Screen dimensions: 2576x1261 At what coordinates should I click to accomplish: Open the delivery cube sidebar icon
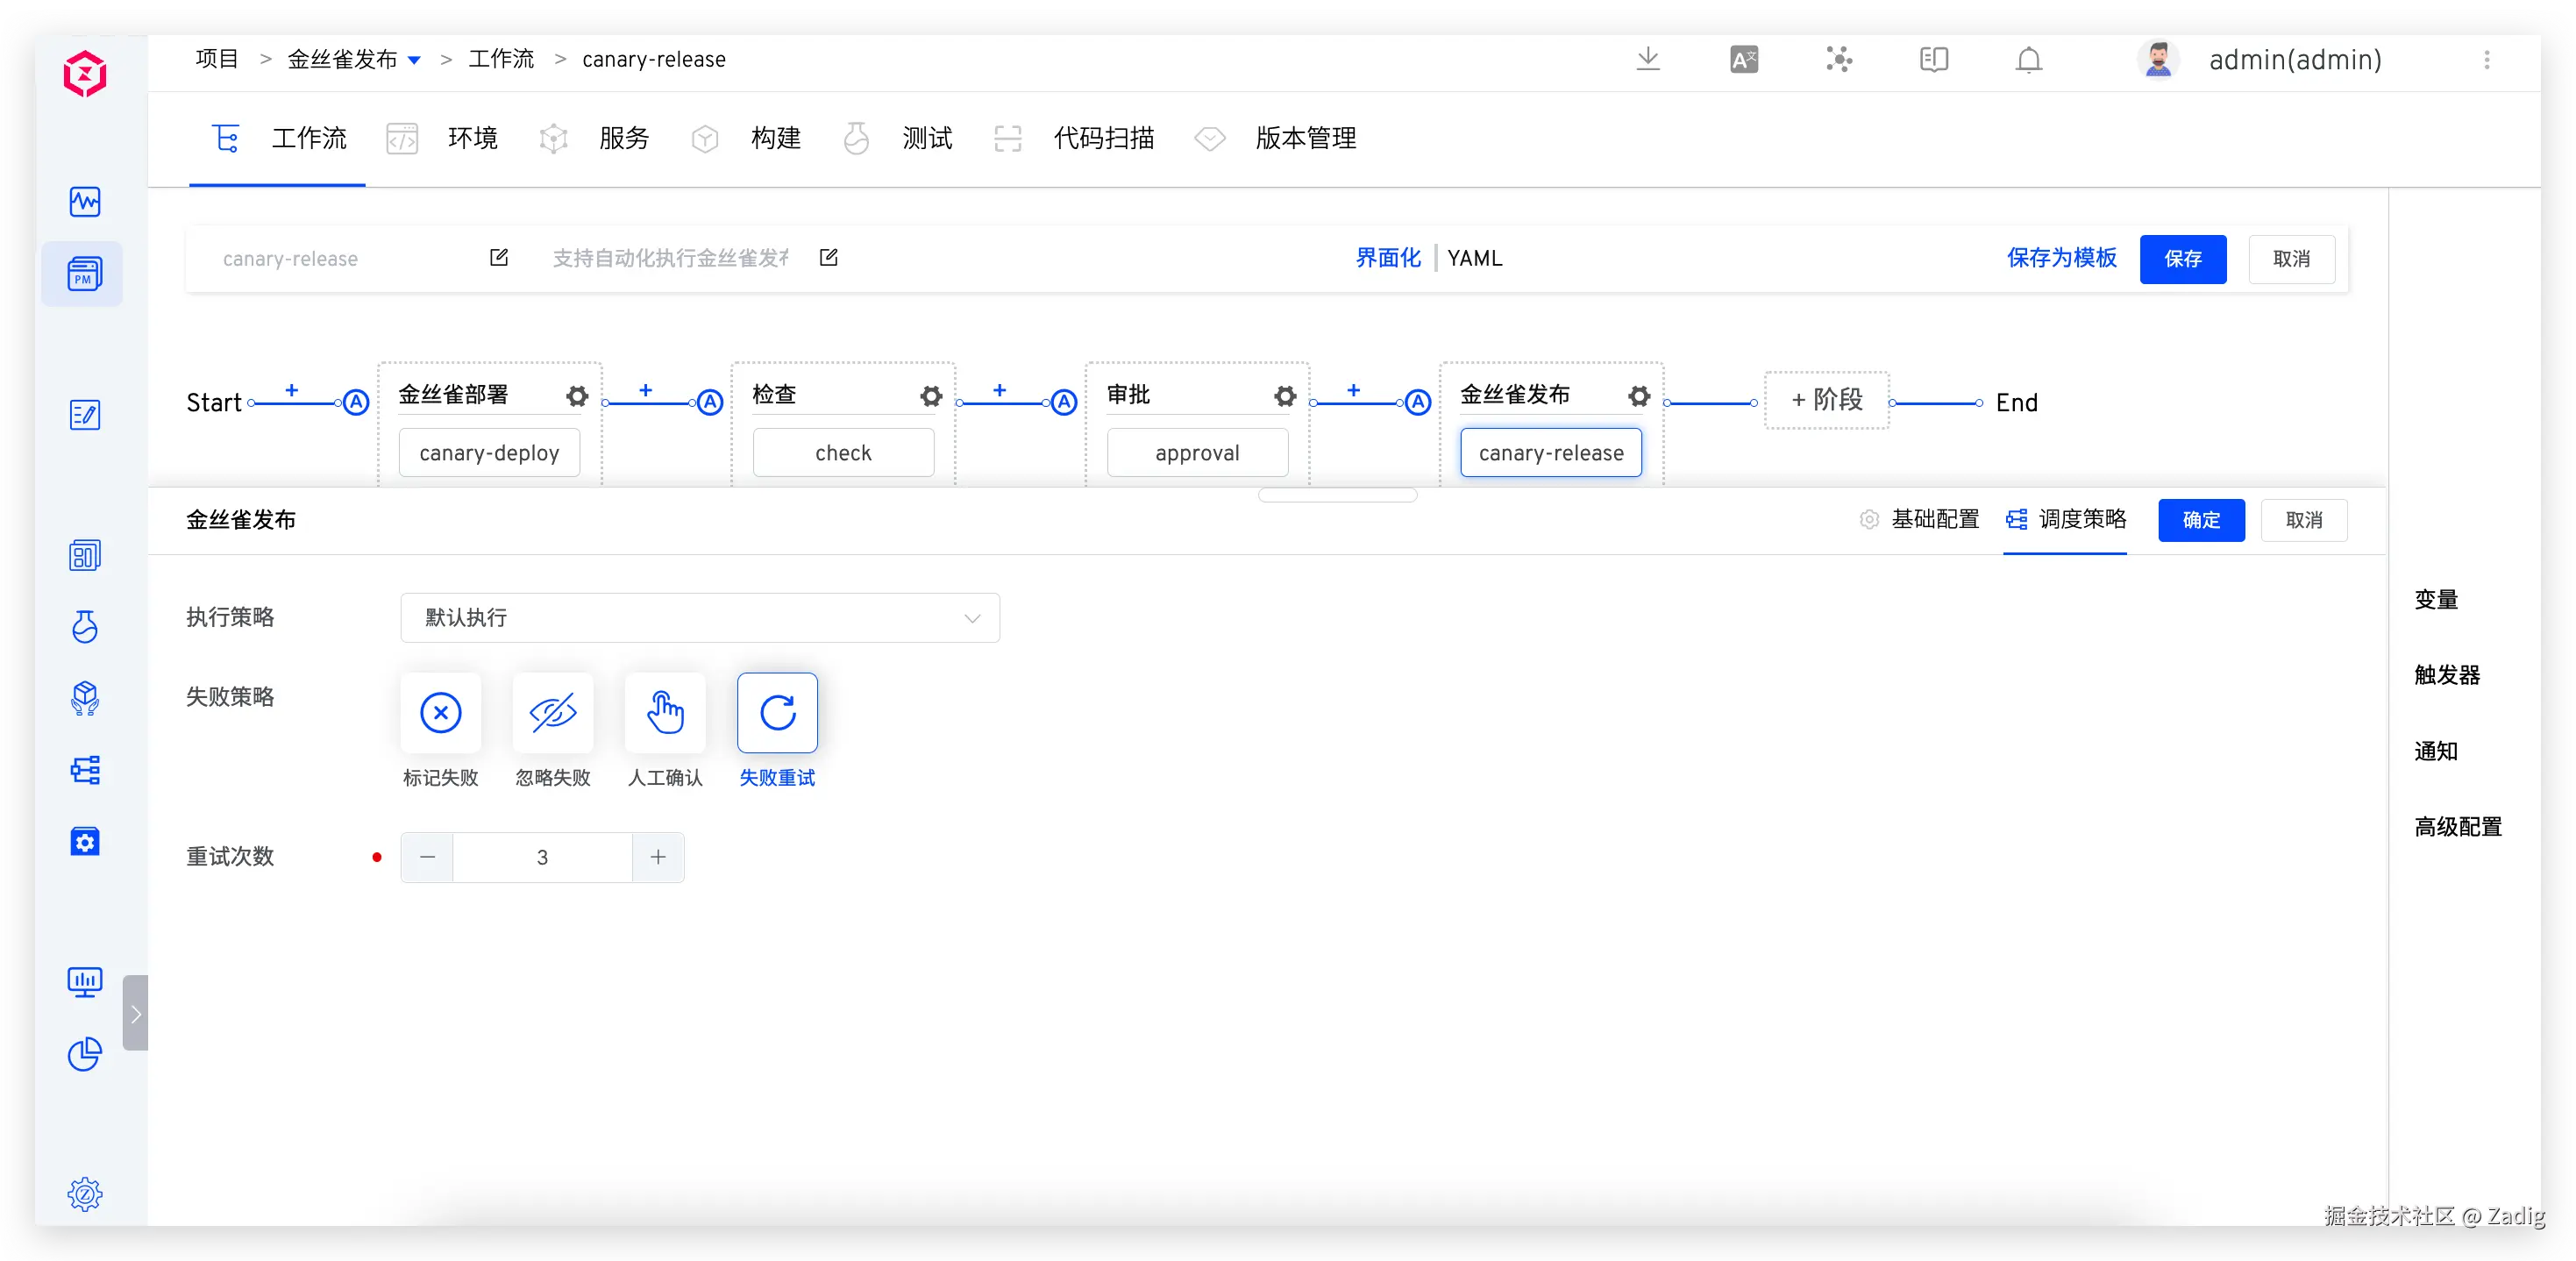click(85, 698)
